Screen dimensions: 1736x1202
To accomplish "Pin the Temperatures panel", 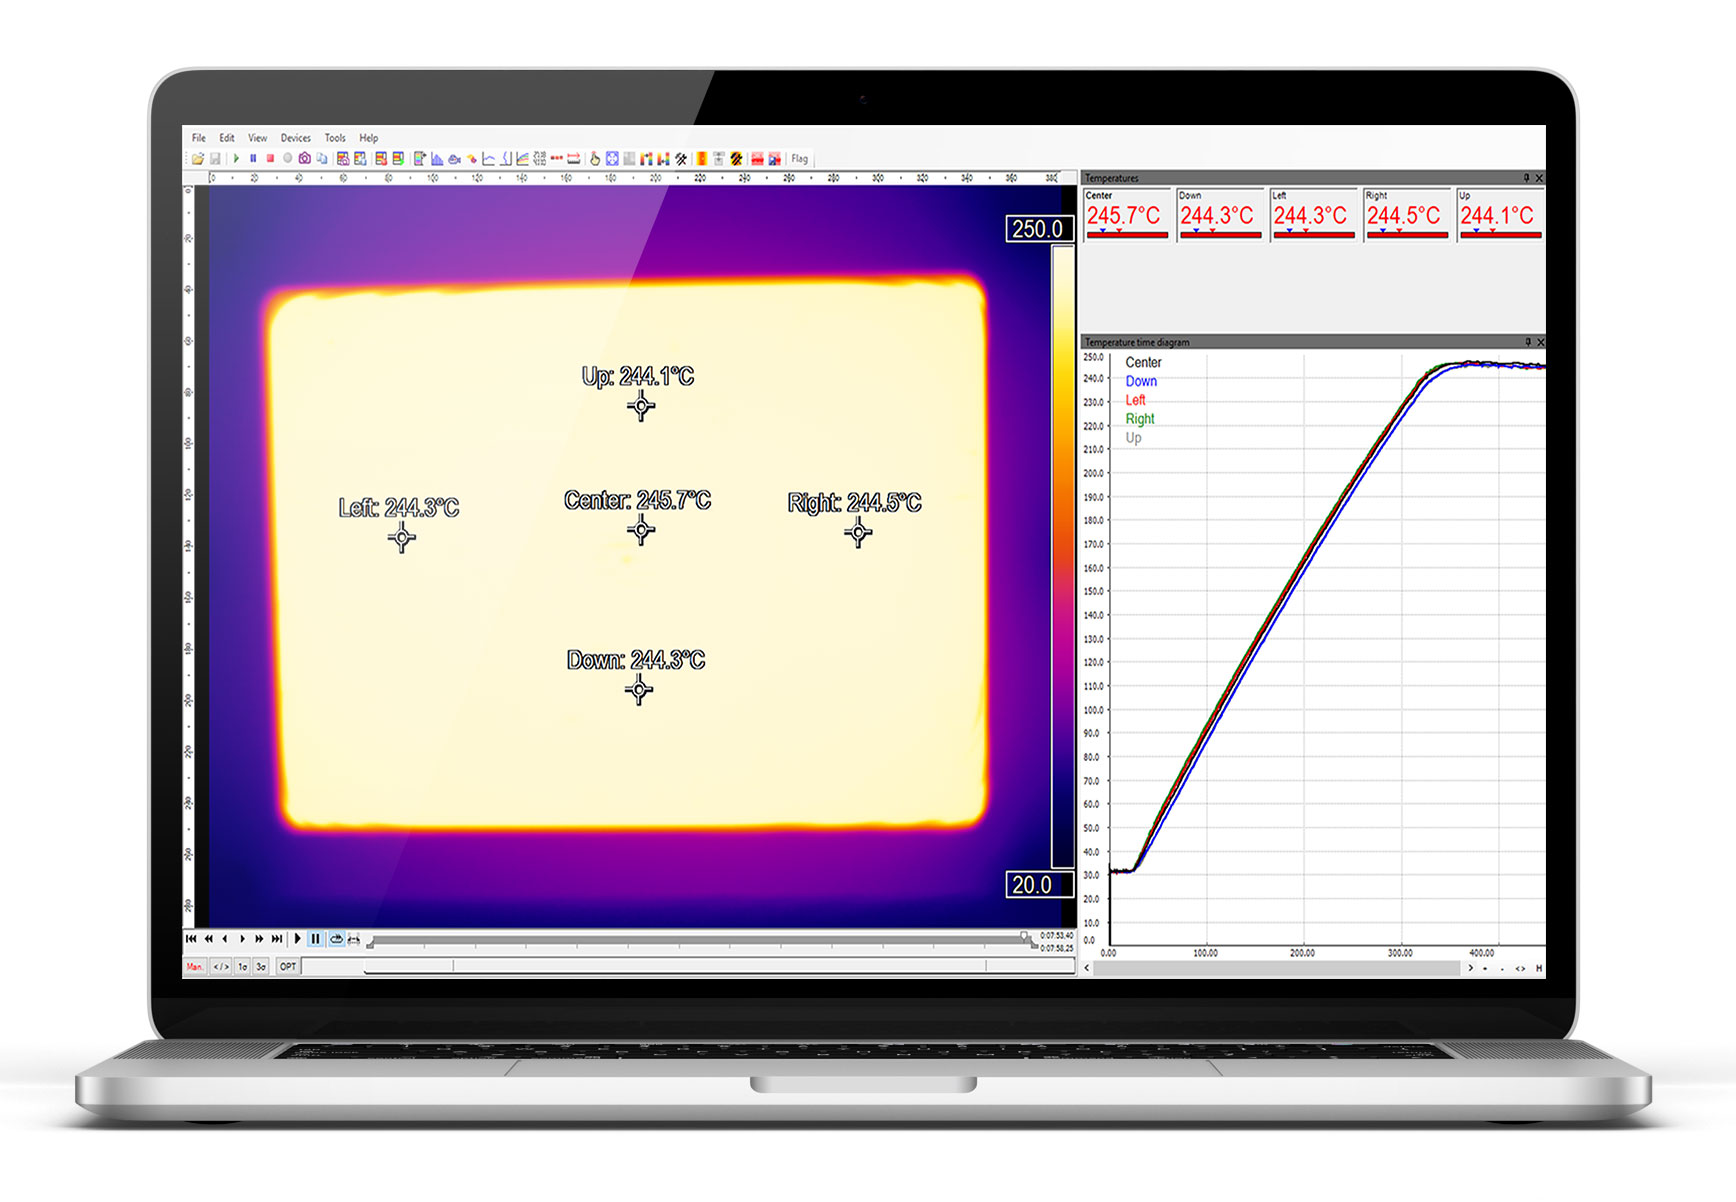I will (x=1526, y=178).
